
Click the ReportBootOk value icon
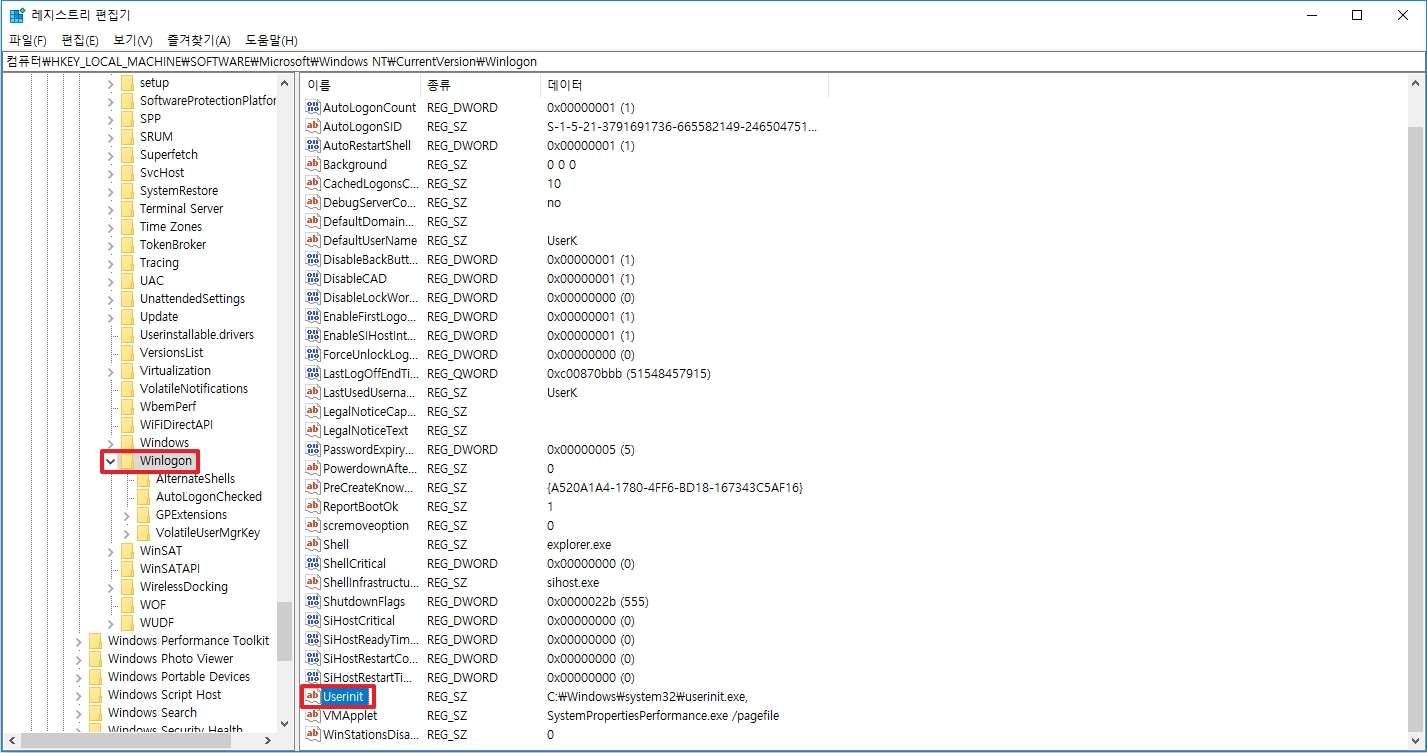point(313,506)
